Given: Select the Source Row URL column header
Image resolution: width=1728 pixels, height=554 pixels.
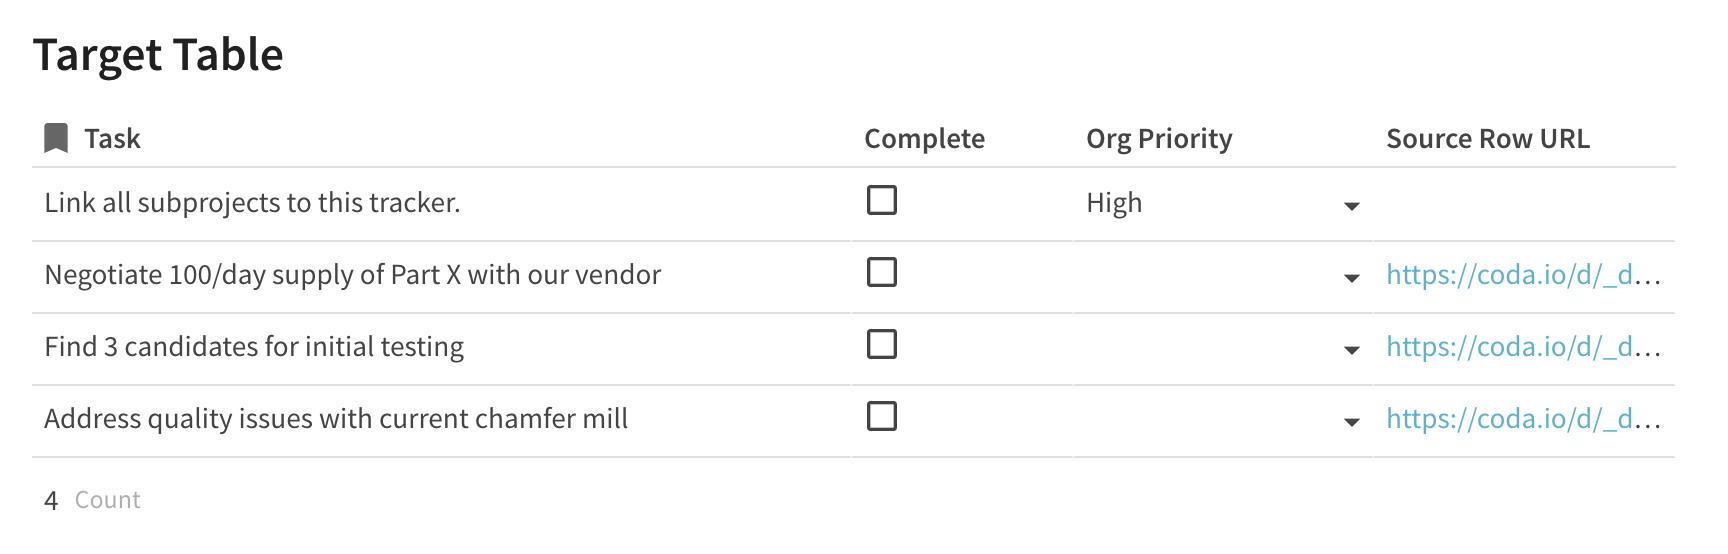Looking at the screenshot, I should pyautogui.click(x=1487, y=139).
